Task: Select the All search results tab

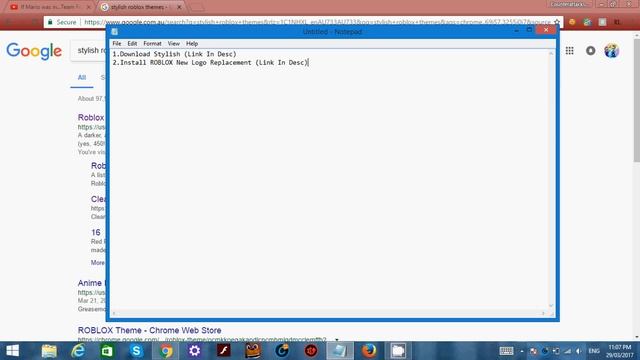Action: pyautogui.click(x=82, y=77)
